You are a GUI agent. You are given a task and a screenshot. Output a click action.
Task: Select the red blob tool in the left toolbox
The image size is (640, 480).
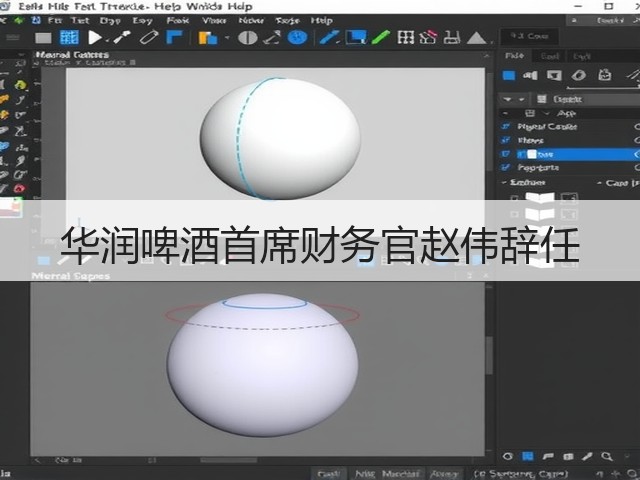coord(20,189)
